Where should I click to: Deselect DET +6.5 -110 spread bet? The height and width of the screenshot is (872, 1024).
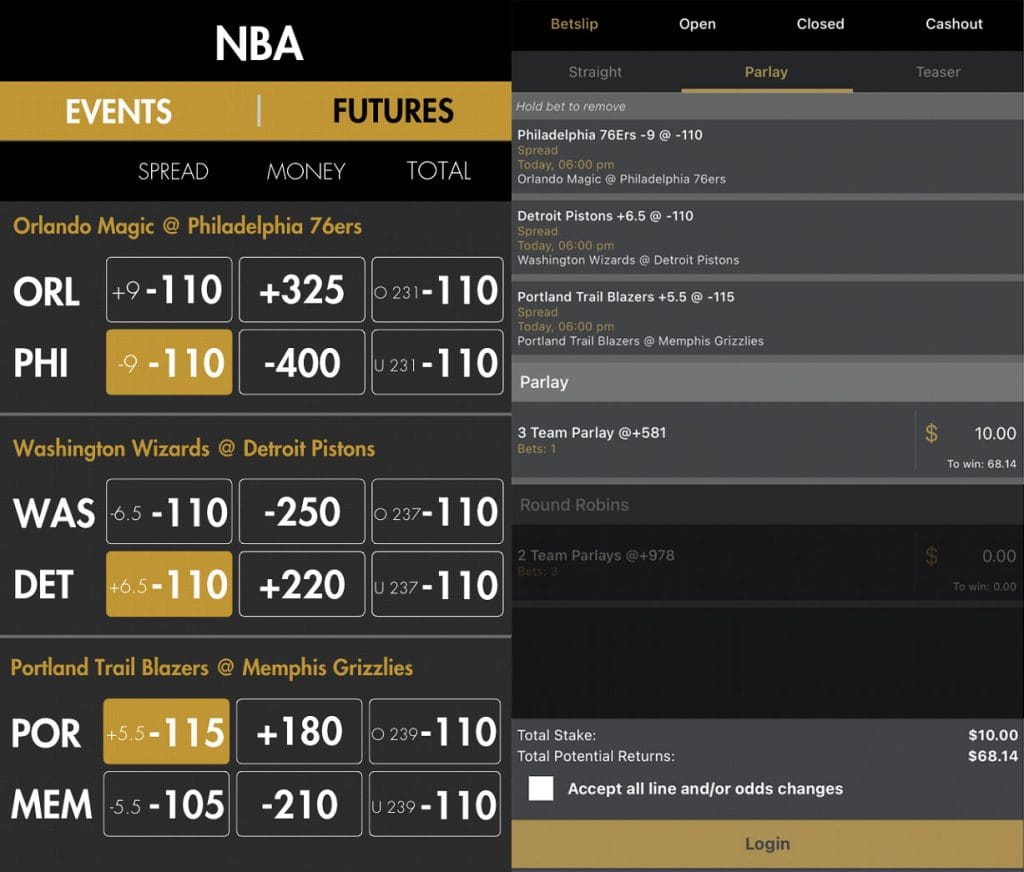pyautogui.click(x=169, y=584)
